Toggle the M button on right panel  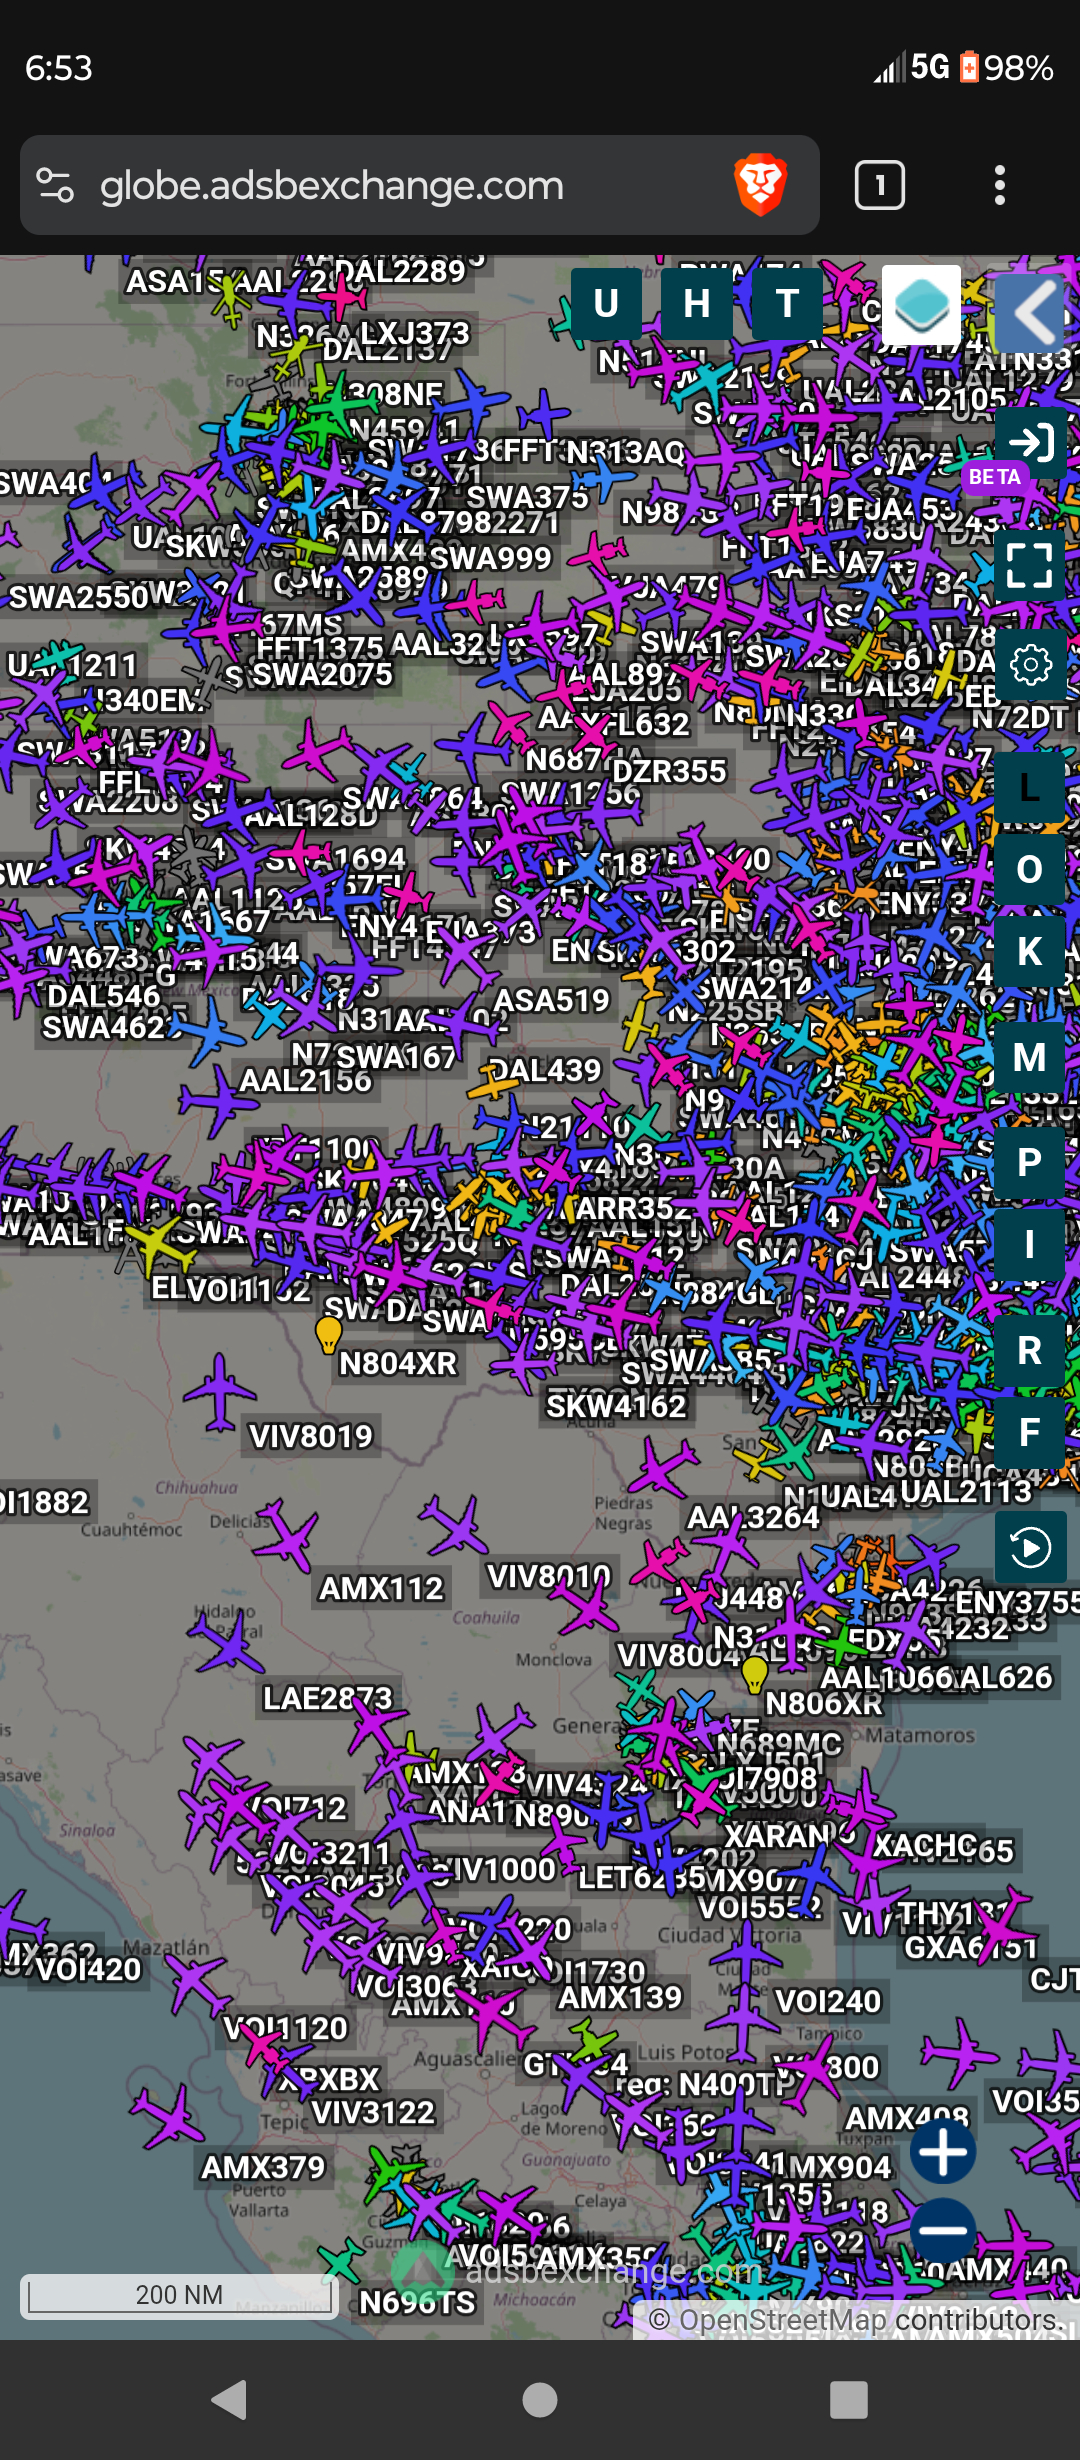pos(1030,1058)
